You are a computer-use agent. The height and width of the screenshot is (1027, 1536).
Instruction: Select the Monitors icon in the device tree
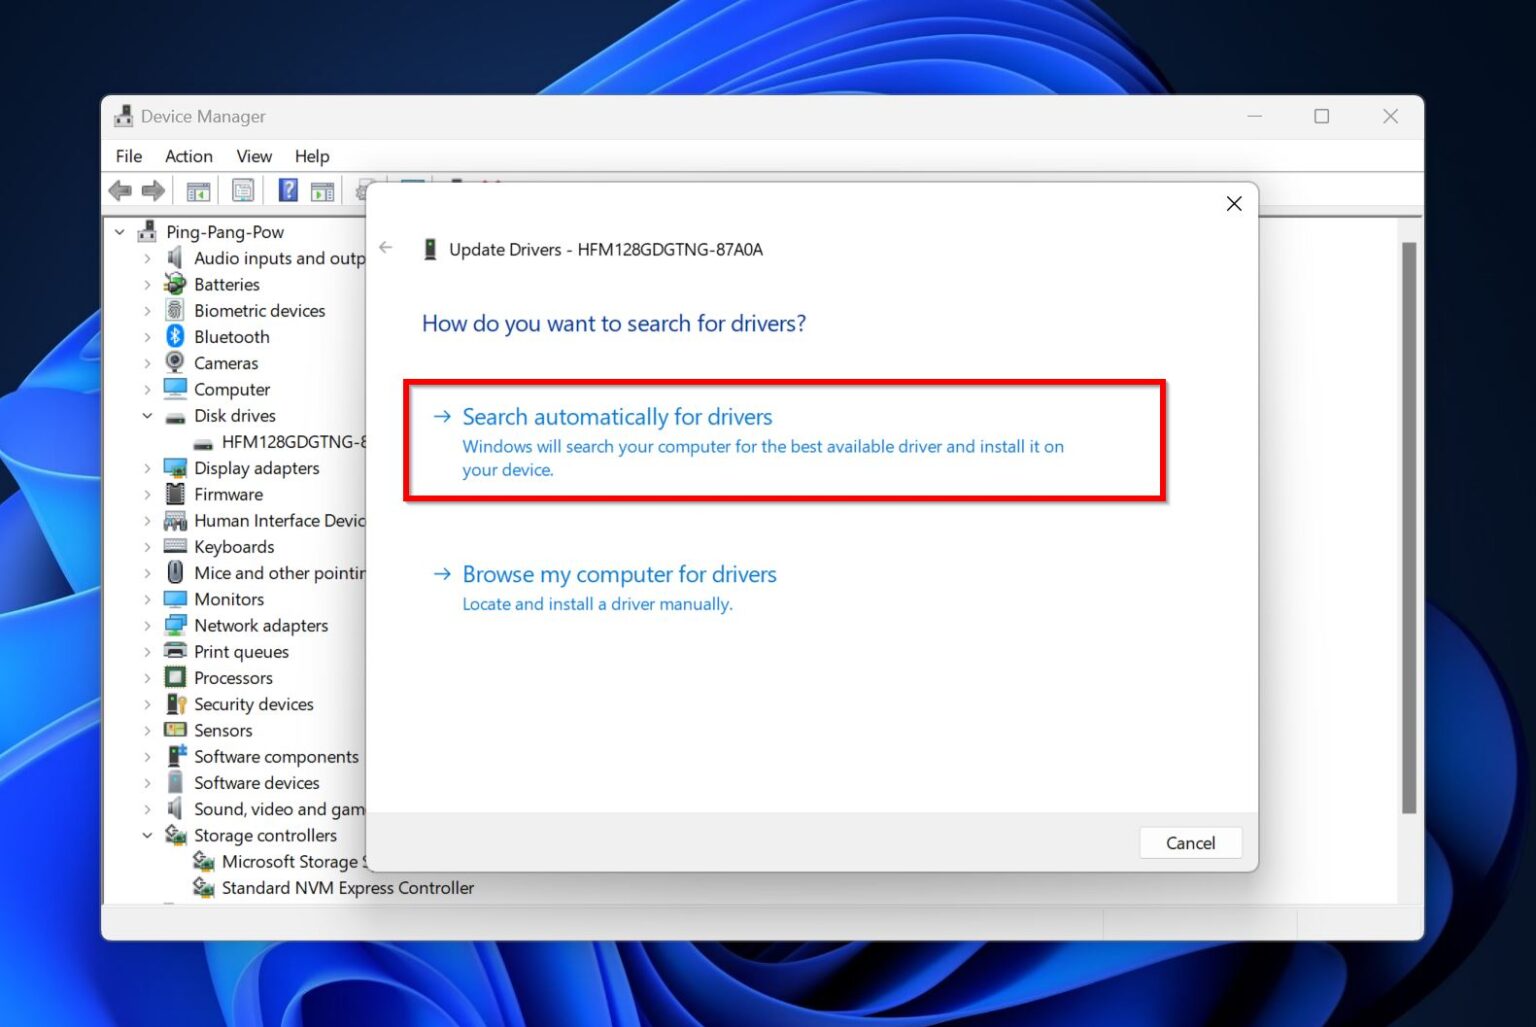point(175,599)
